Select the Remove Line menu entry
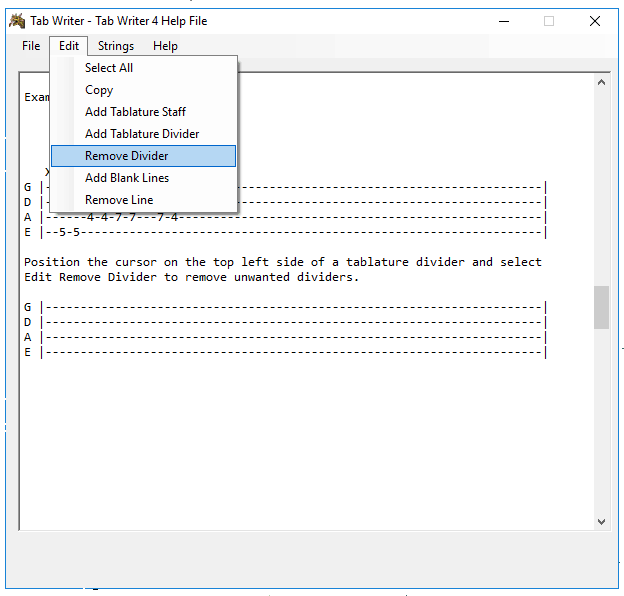 click(x=143, y=200)
